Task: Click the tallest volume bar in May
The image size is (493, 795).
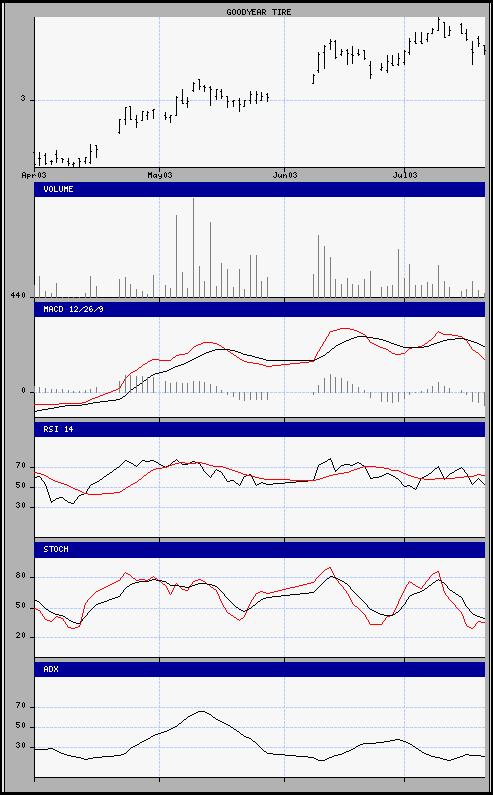Action: (193, 247)
